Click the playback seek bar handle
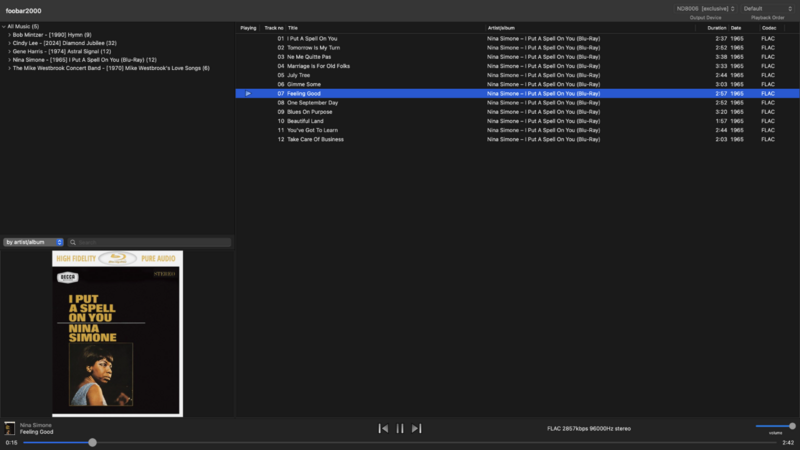This screenshot has width=800, height=450. point(92,442)
